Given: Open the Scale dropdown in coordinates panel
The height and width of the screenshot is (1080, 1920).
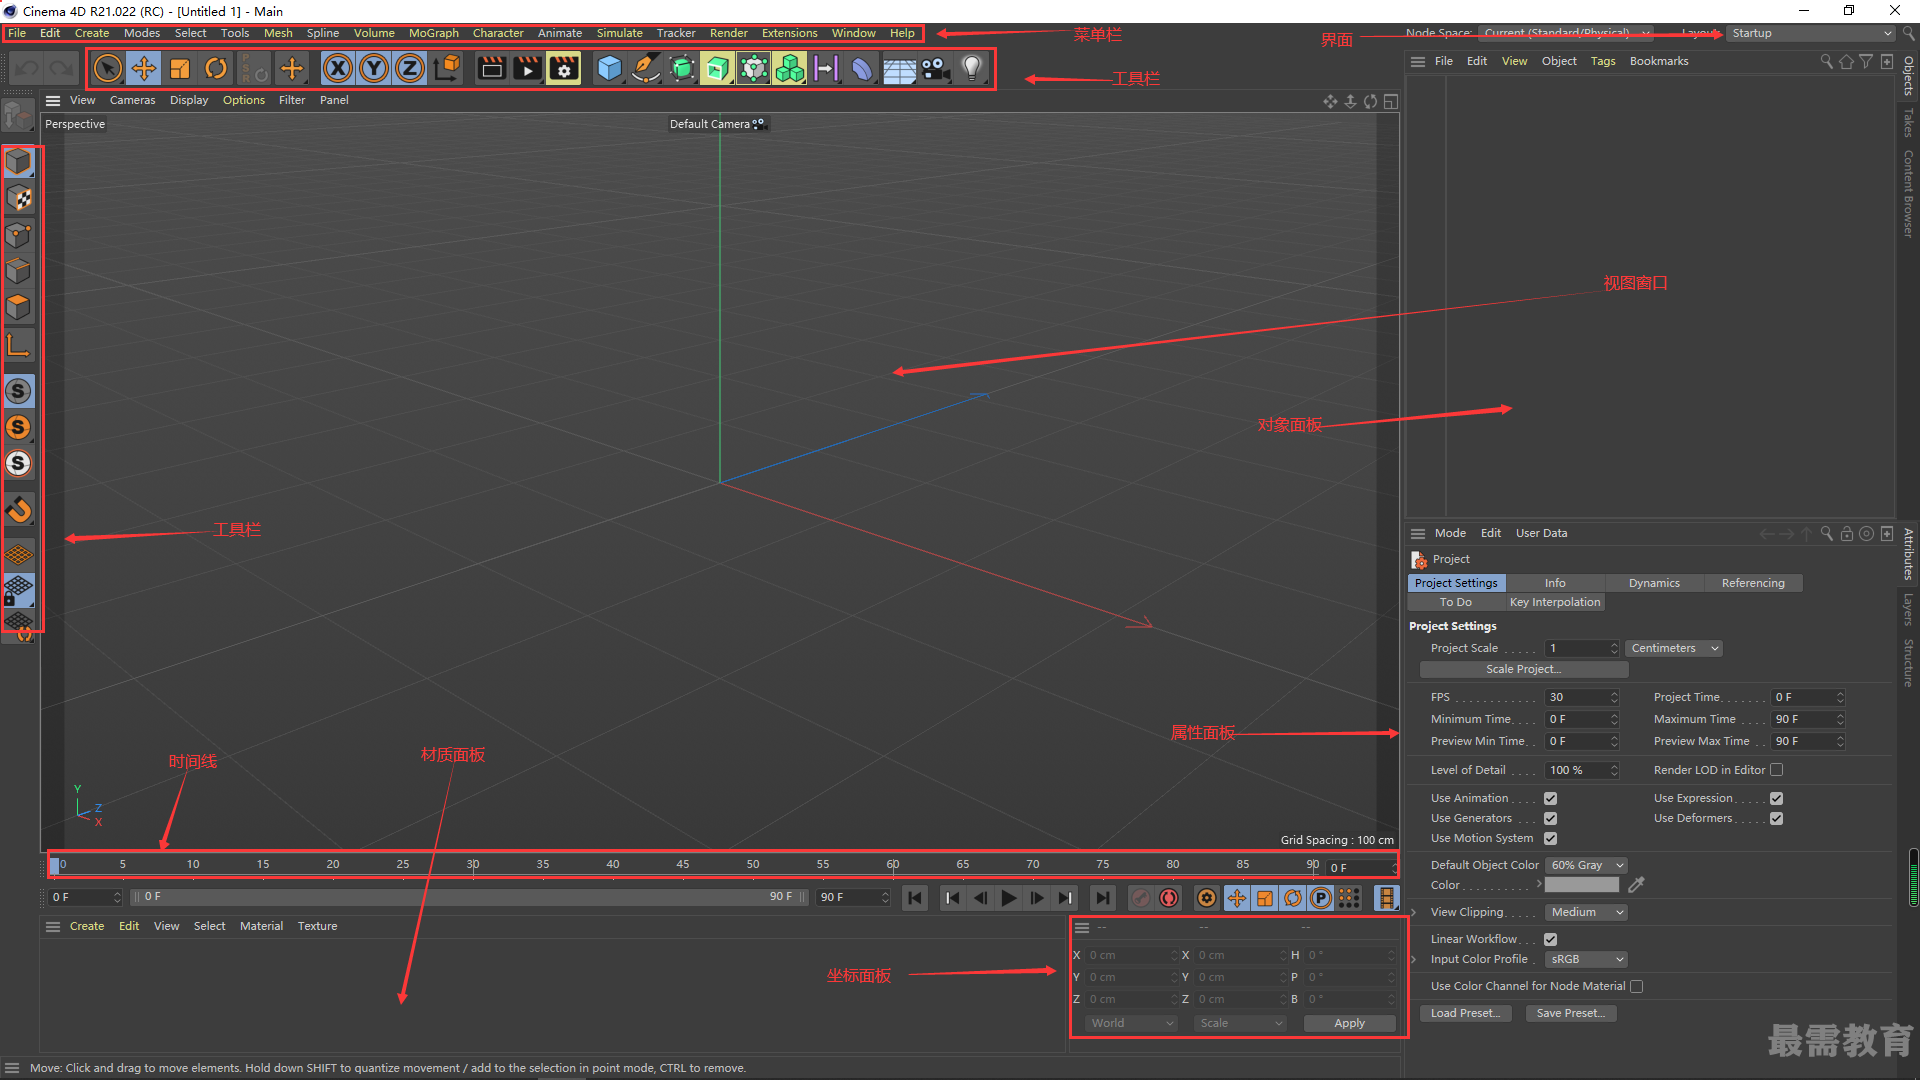Looking at the screenshot, I should pyautogui.click(x=1240, y=1023).
